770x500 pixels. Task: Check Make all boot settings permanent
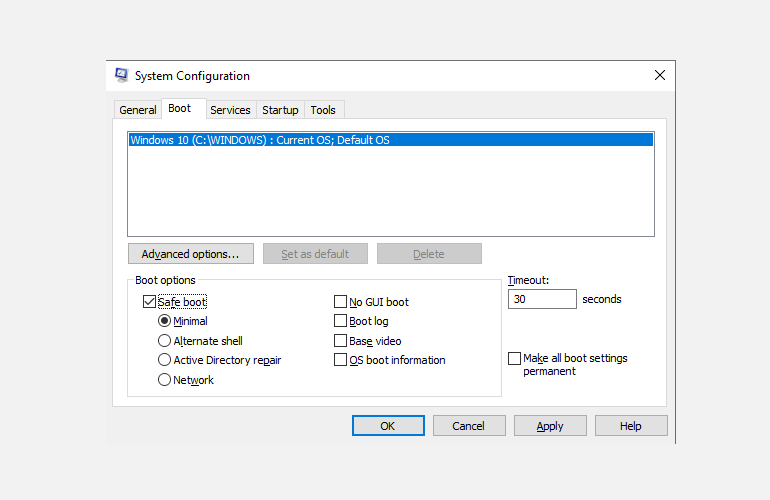pyautogui.click(x=514, y=358)
